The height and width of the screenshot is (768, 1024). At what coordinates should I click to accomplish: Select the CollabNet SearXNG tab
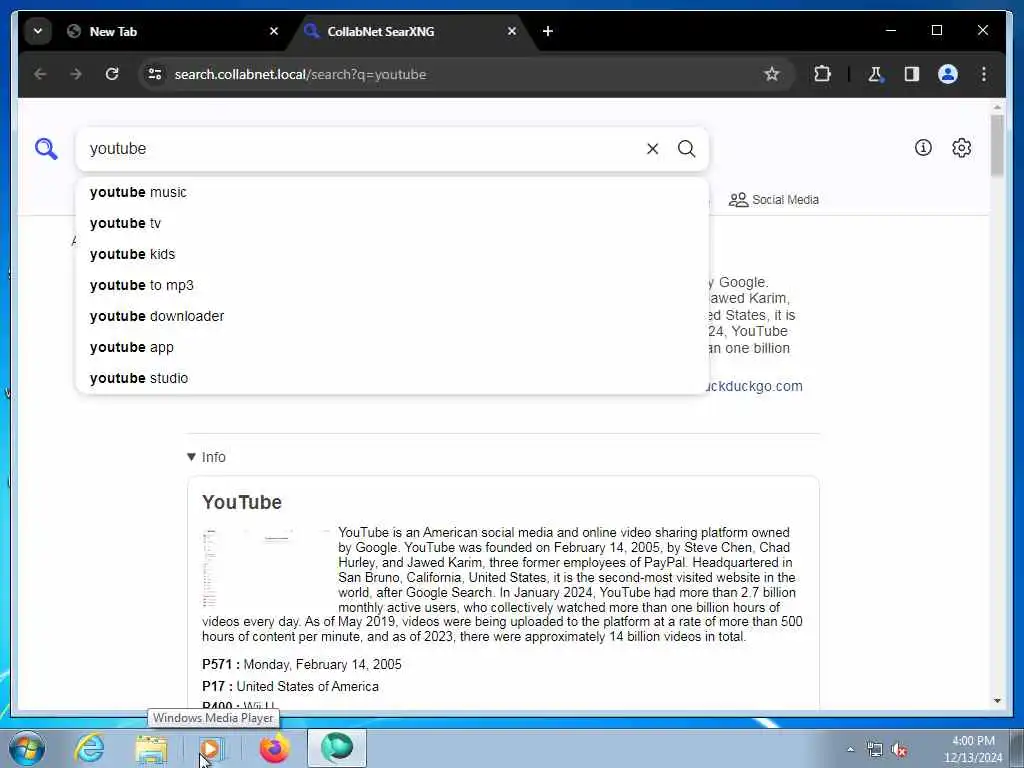408,31
